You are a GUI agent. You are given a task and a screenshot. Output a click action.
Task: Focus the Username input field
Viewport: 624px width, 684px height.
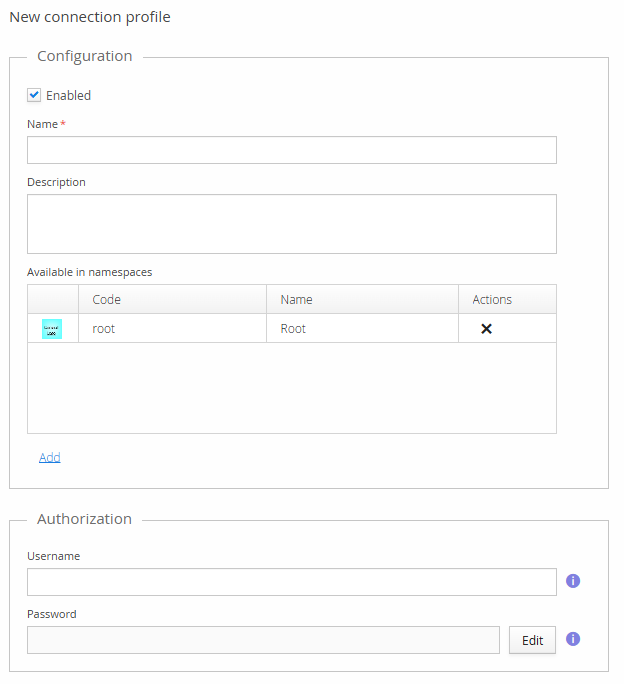pos(291,582)
